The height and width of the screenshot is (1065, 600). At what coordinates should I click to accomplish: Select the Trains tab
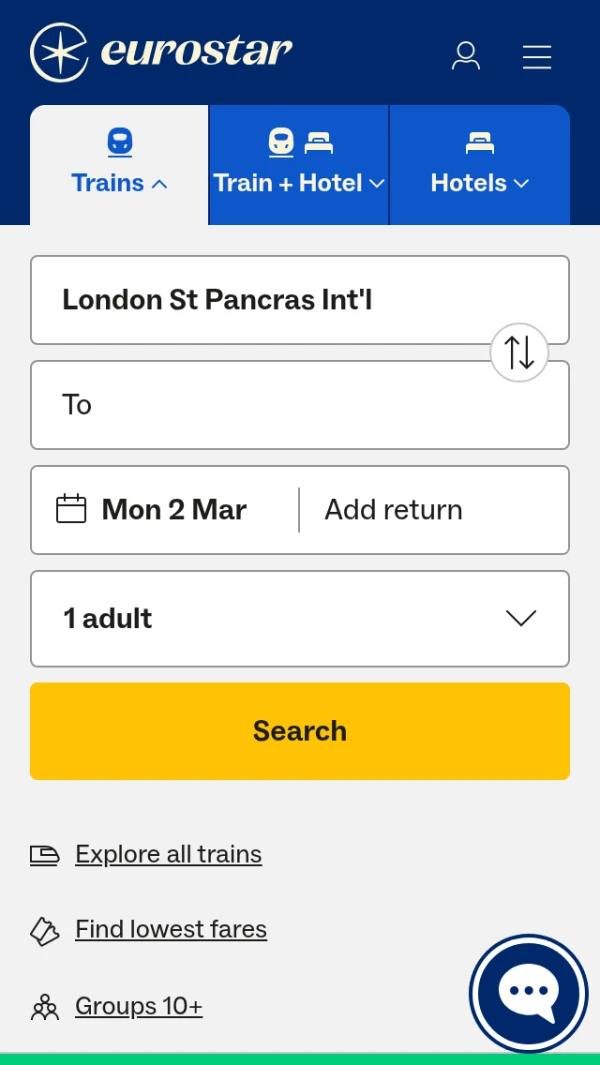[x=119, y=165]
